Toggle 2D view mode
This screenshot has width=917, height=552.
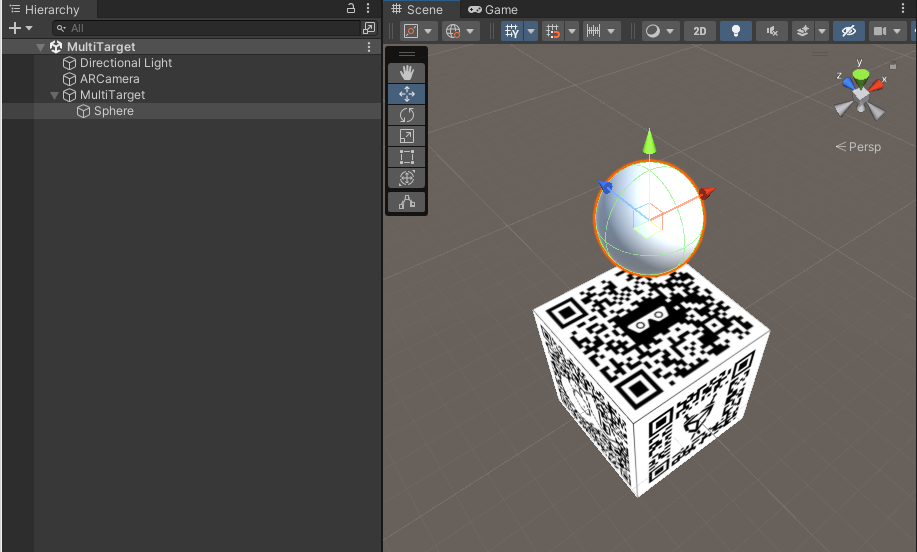click(699, 31)
